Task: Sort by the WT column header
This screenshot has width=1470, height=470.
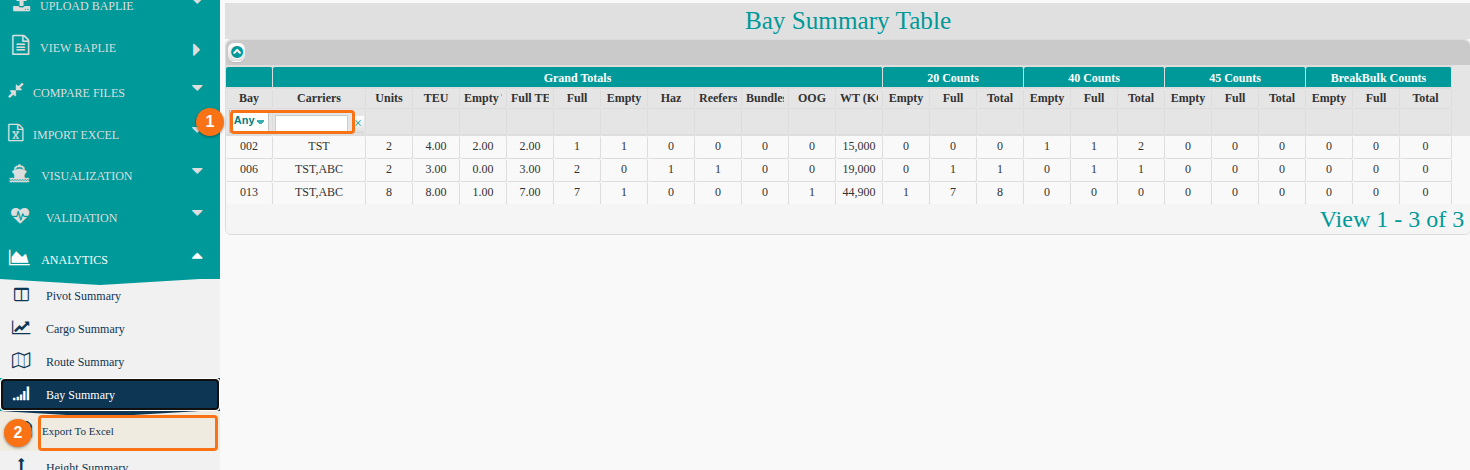Action: tap(859, 98)
